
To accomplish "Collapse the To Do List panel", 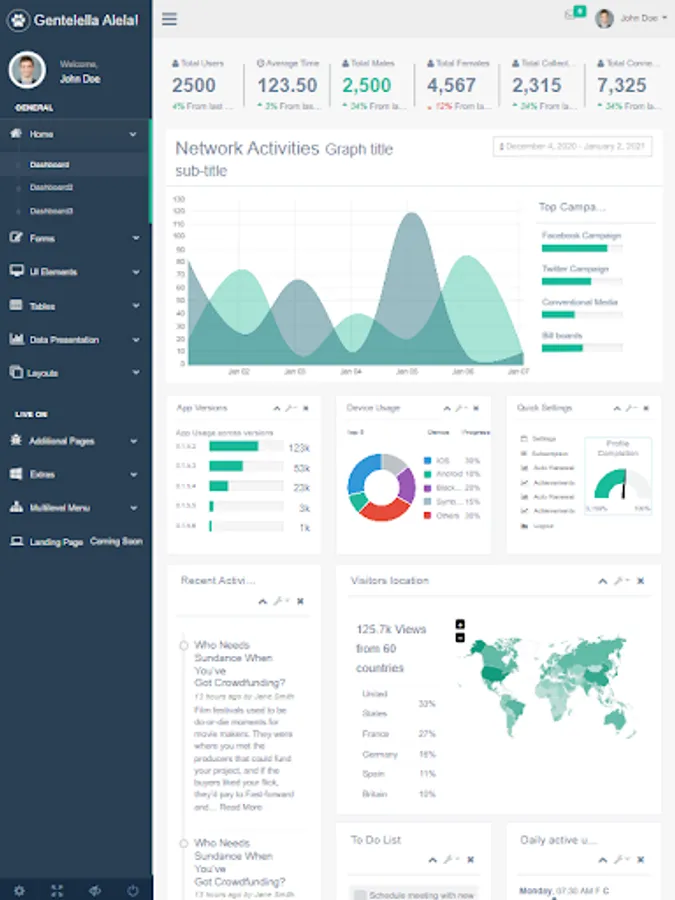I will (x=433, y=860).
